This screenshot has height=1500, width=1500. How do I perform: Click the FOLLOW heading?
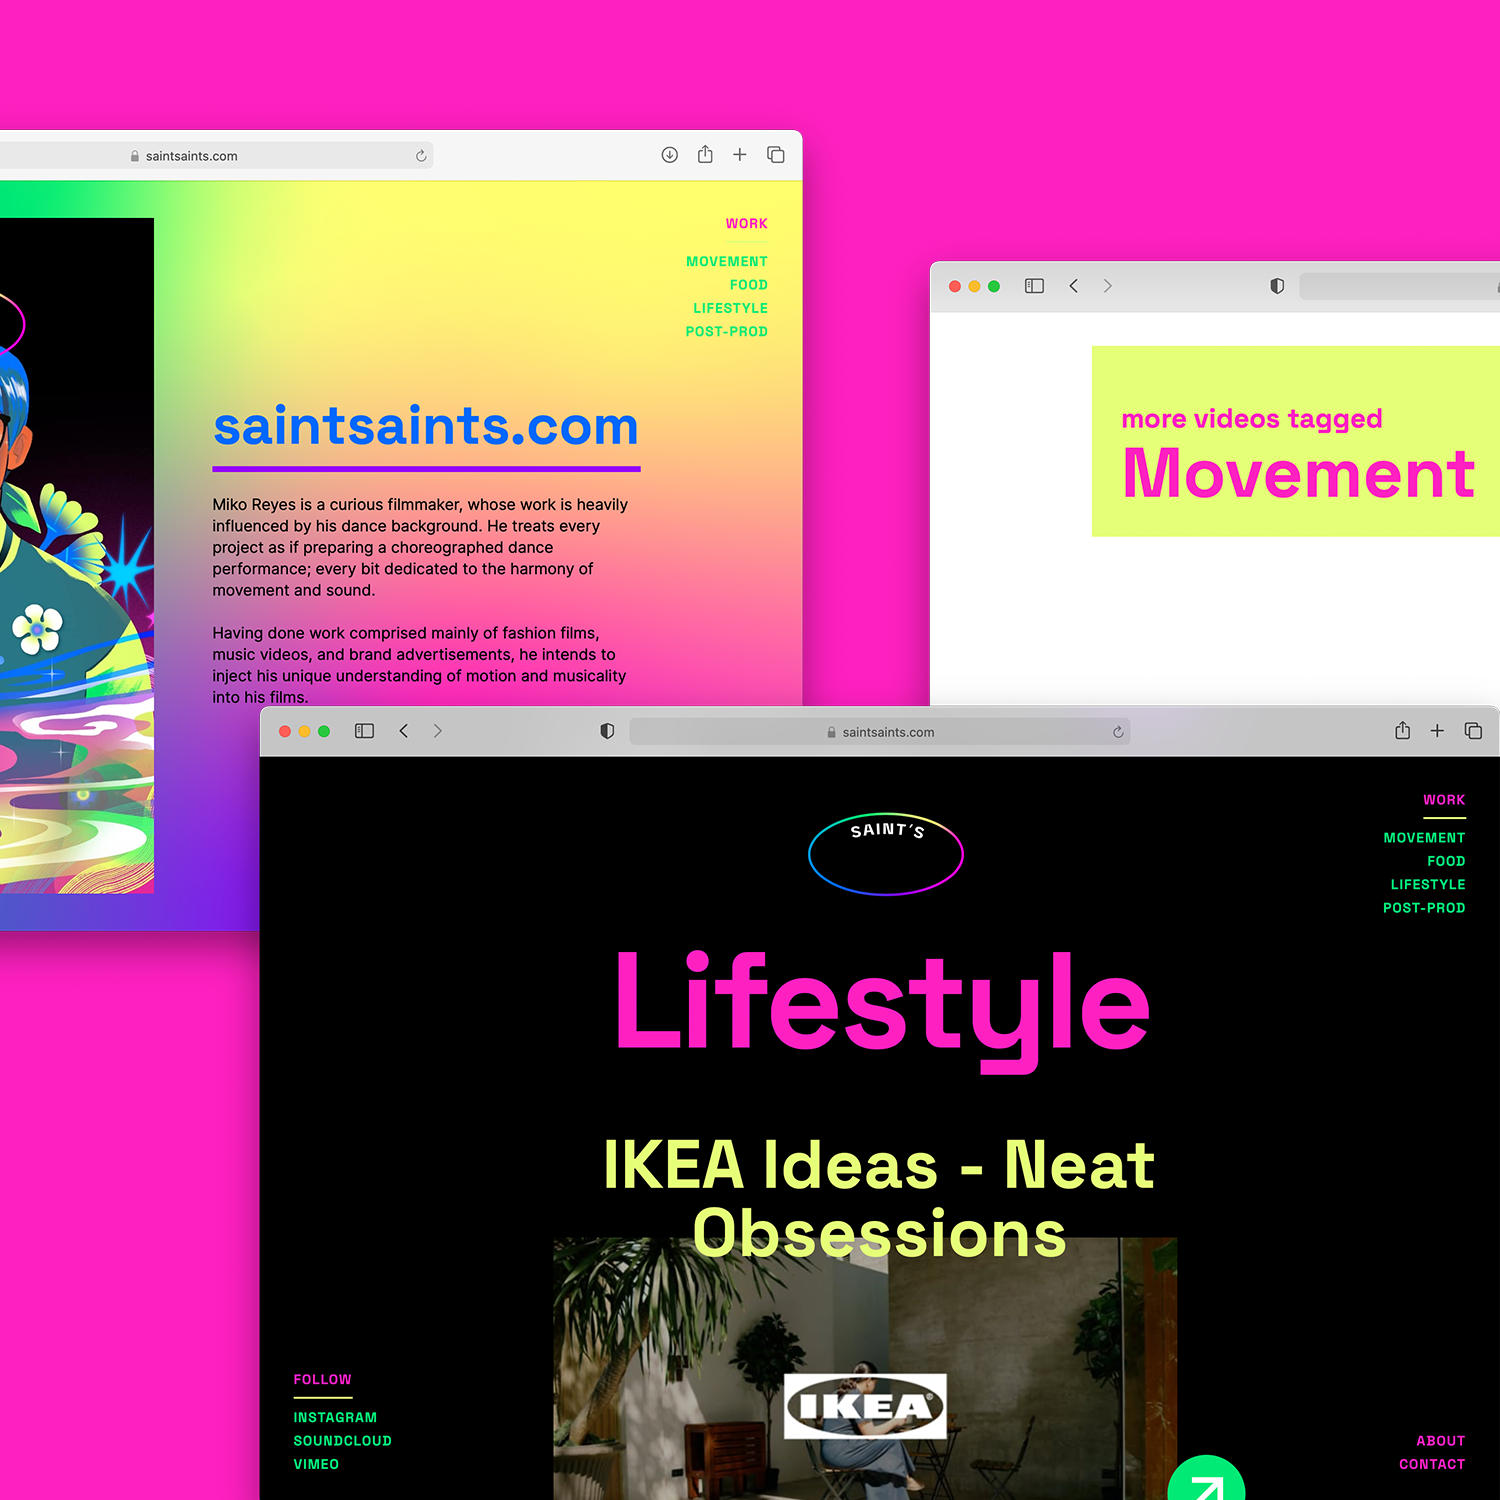click(x=322, y=1380)
